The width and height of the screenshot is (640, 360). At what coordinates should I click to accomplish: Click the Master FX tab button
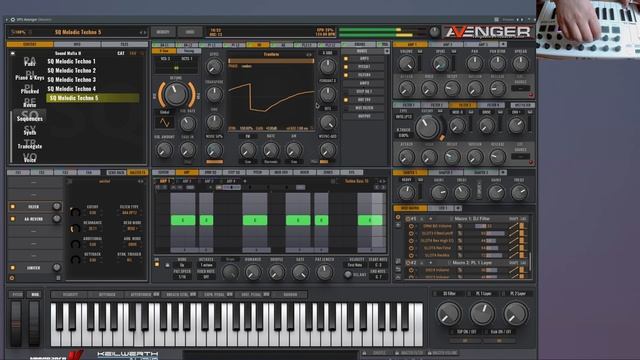(x=137, y=173)
